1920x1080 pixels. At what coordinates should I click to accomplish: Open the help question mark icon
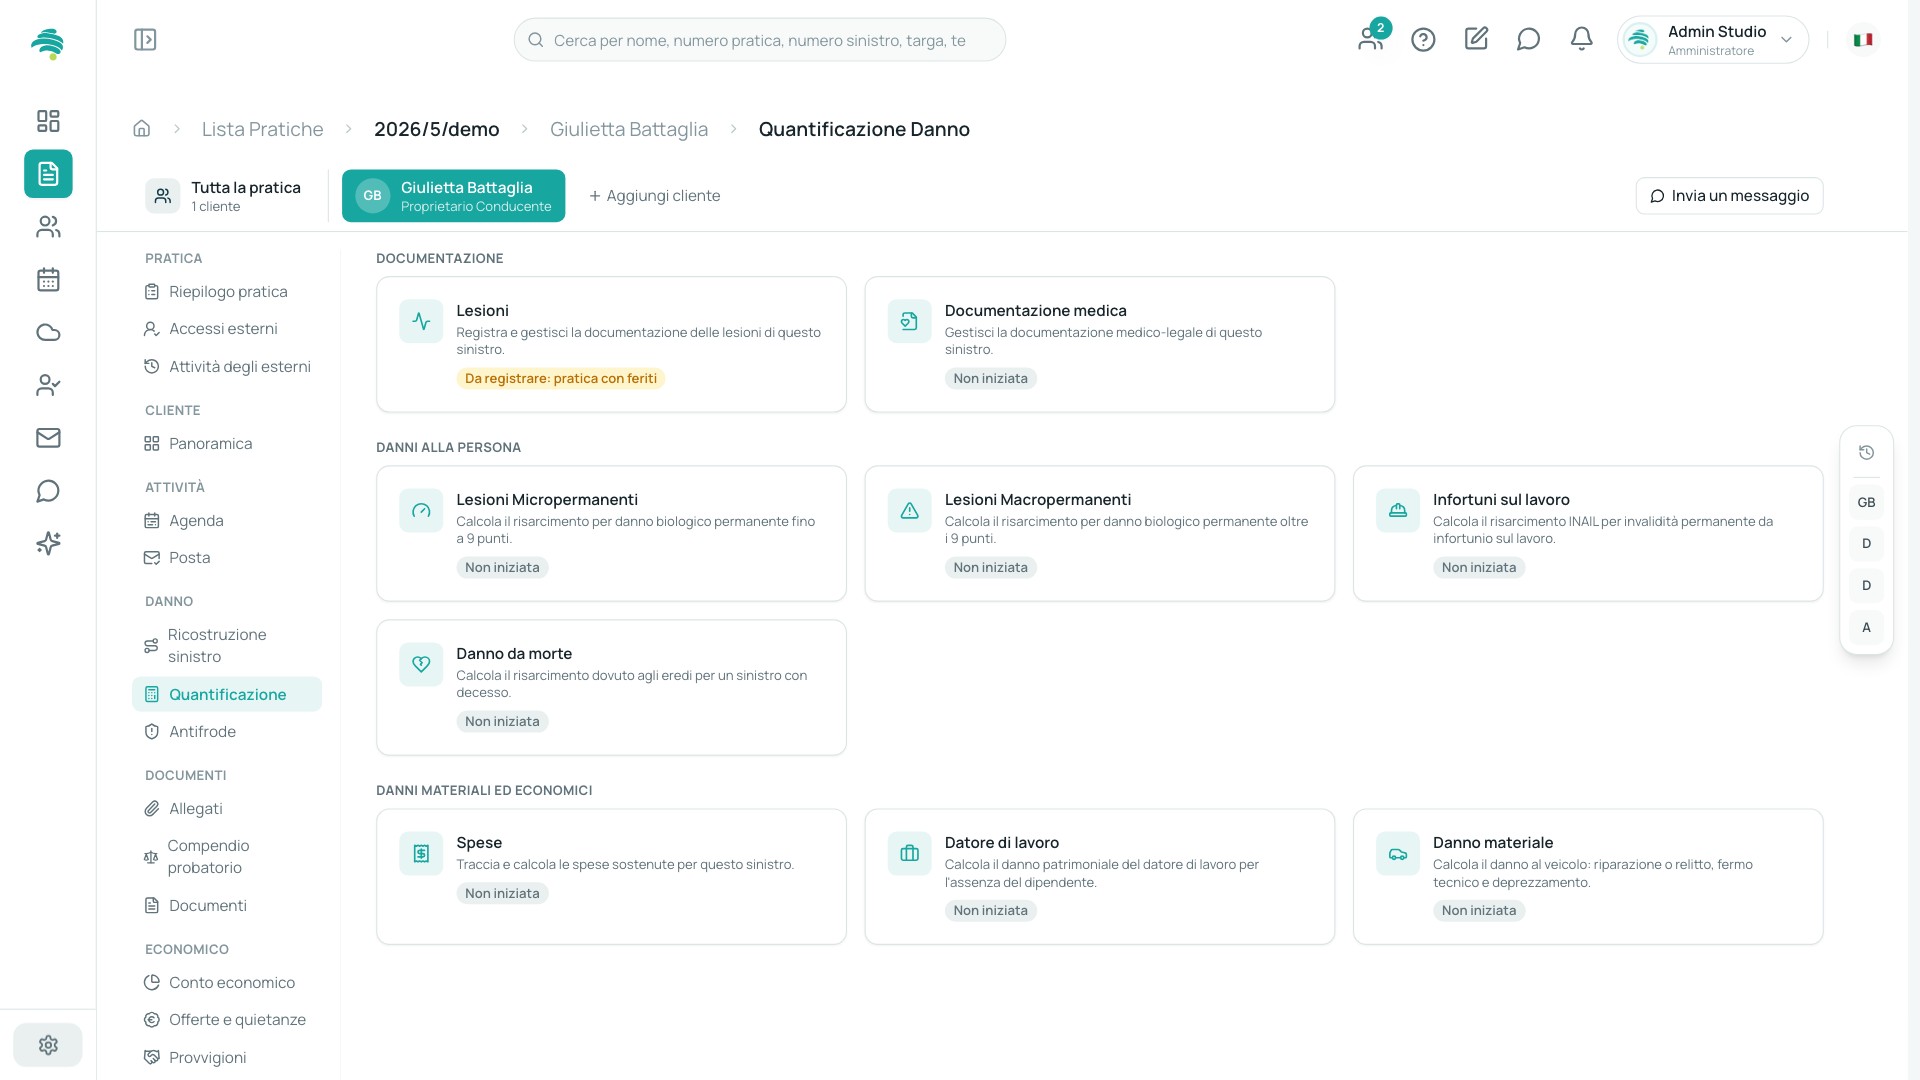(x=1423, y=40)
